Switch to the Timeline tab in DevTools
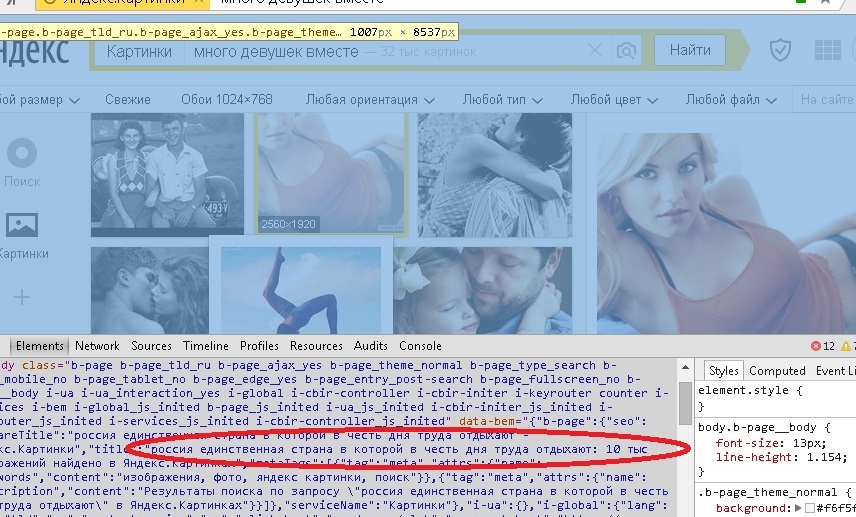Viewport: 856px width, 517px height. click(206, 346)
